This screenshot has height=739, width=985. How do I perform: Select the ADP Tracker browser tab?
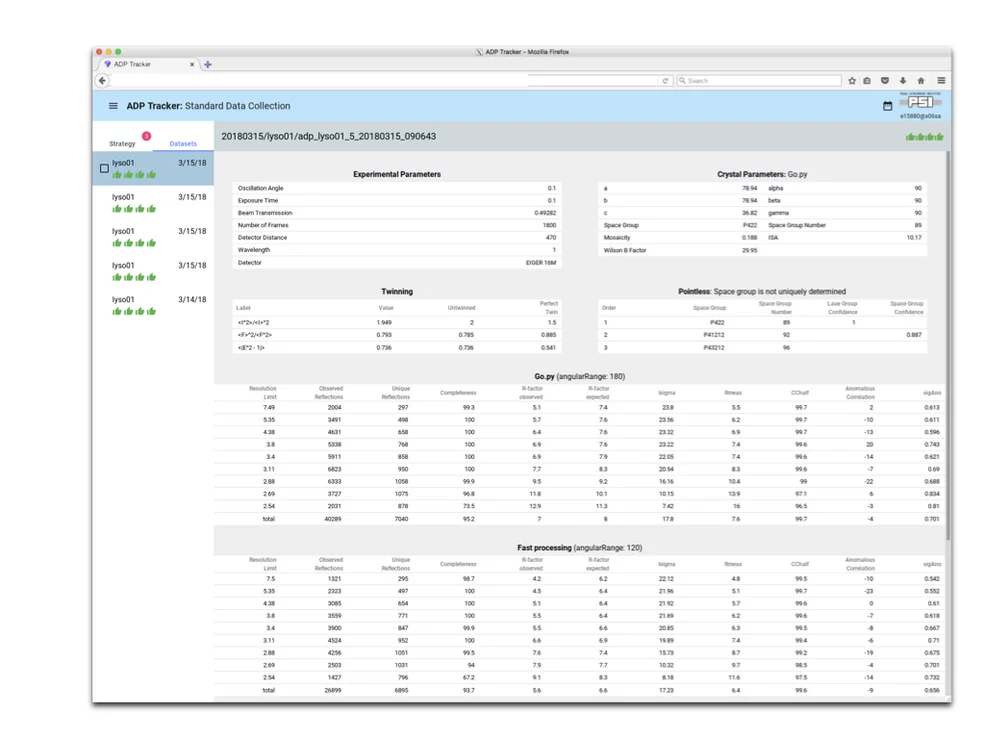tap(147, 64)
